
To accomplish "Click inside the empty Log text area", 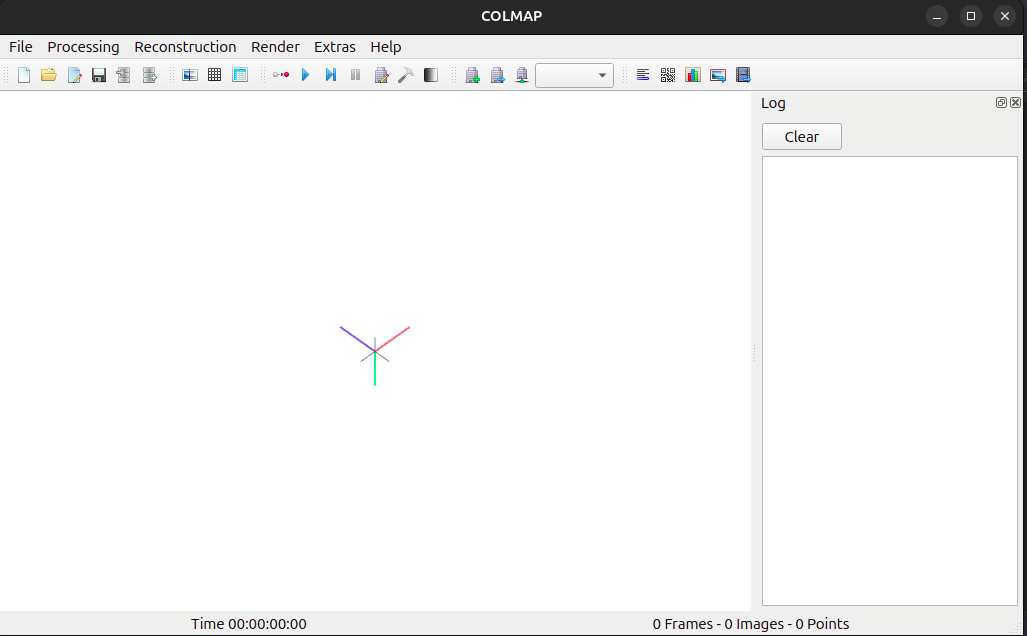I will (889, 381).
